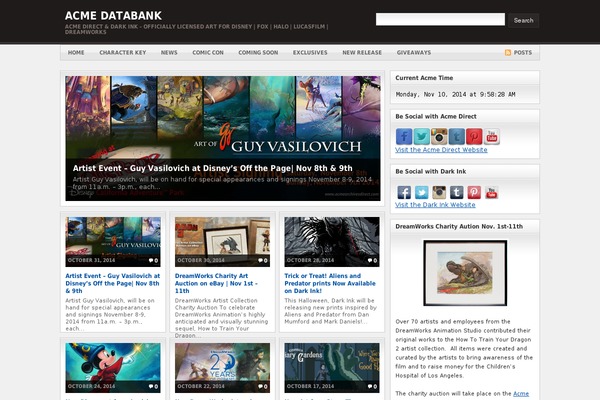Subscribe via the Posts RSS feed icon
This screenshot has width=600, height=400.
[509, 52]
